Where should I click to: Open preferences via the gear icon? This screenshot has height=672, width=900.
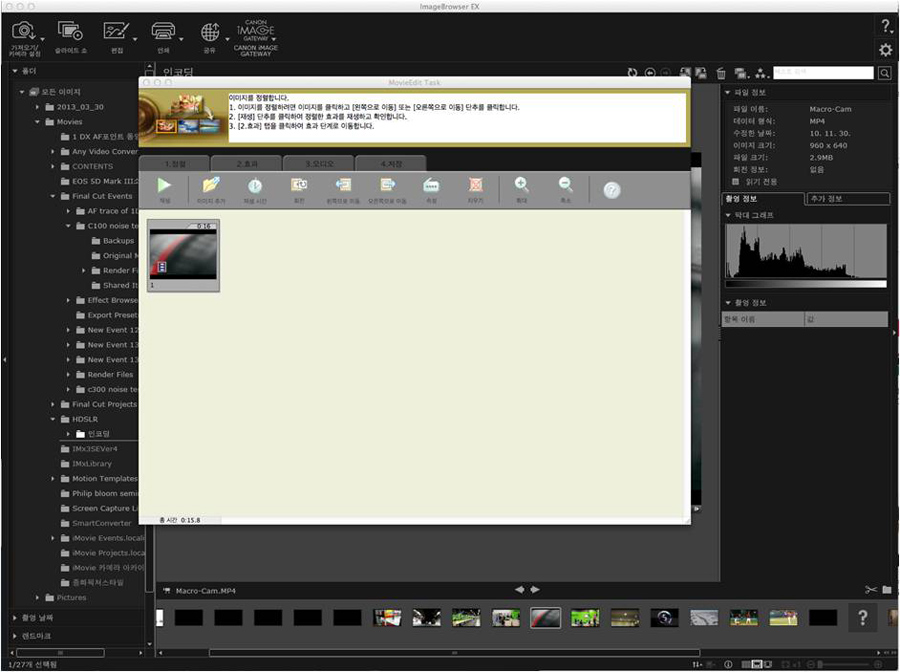point(886,50)
